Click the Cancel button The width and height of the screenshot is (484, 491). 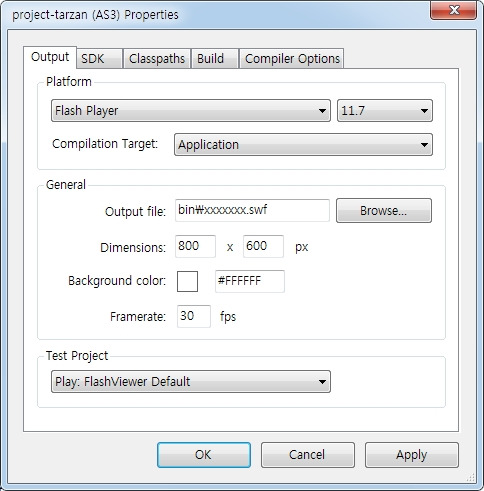tap(308, 455)
